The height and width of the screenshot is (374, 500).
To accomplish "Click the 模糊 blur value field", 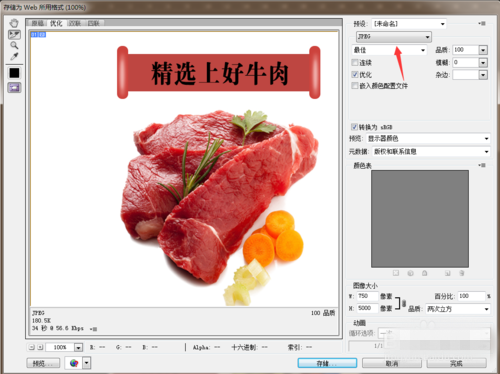I will [x=465, y=62].
